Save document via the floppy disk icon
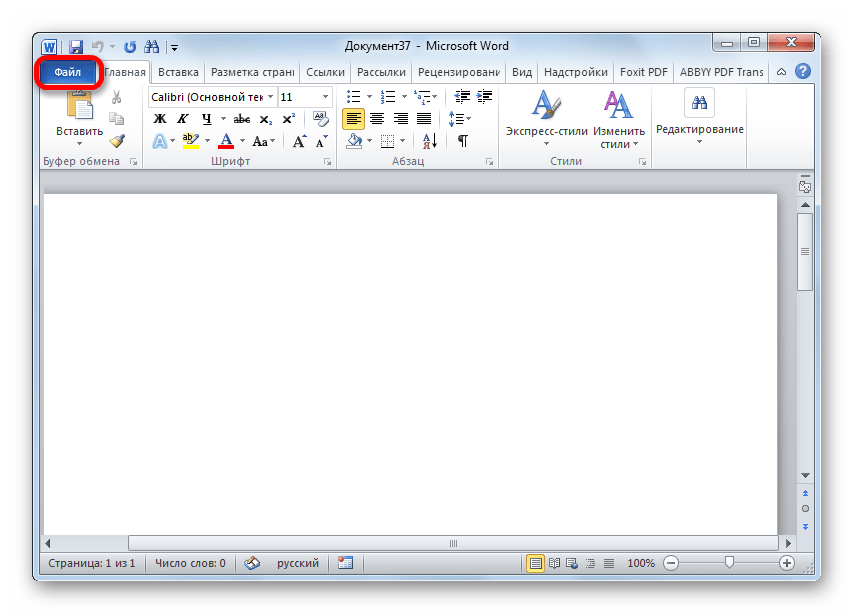The width and height of the screenshot is (854, 614). point(76,46)
